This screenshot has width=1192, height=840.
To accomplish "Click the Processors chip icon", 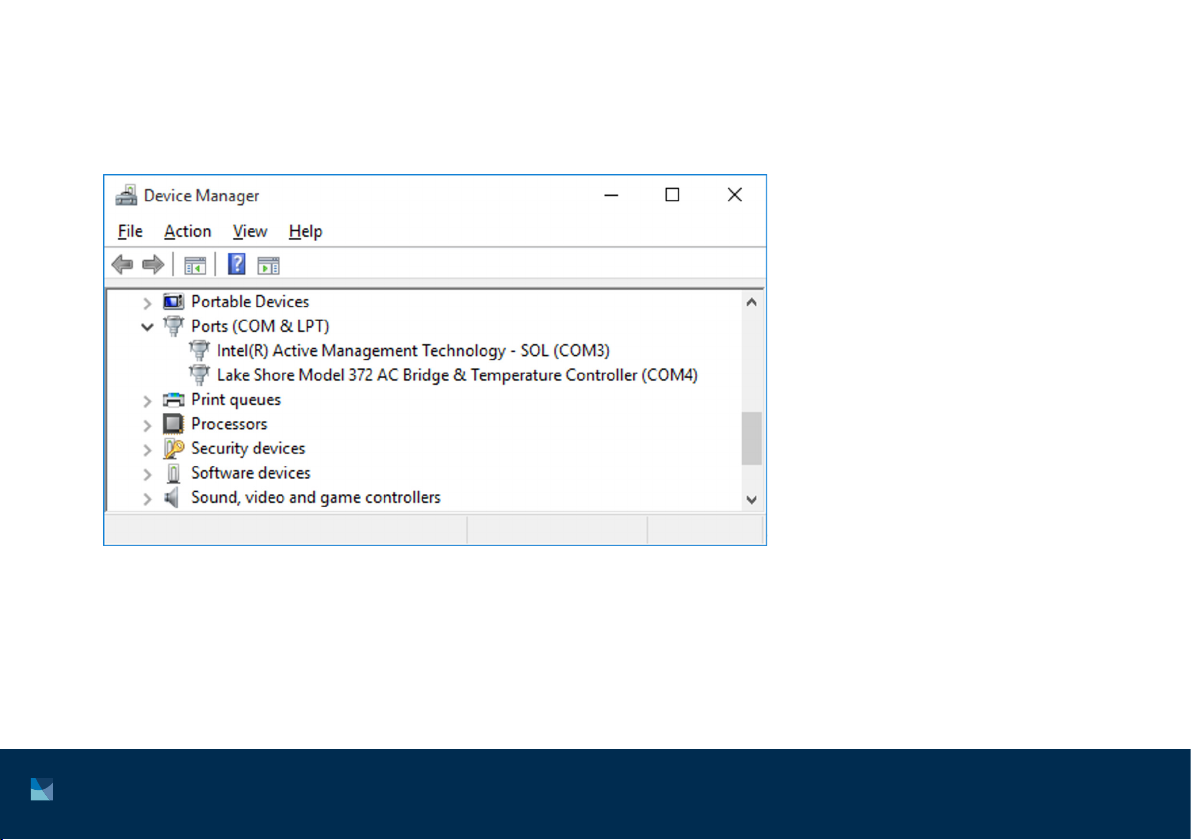I will 174,424.
